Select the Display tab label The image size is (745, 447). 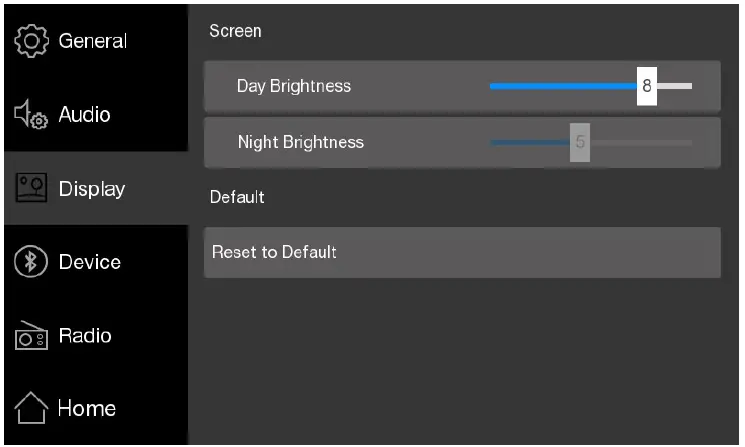tap(92, 188)
